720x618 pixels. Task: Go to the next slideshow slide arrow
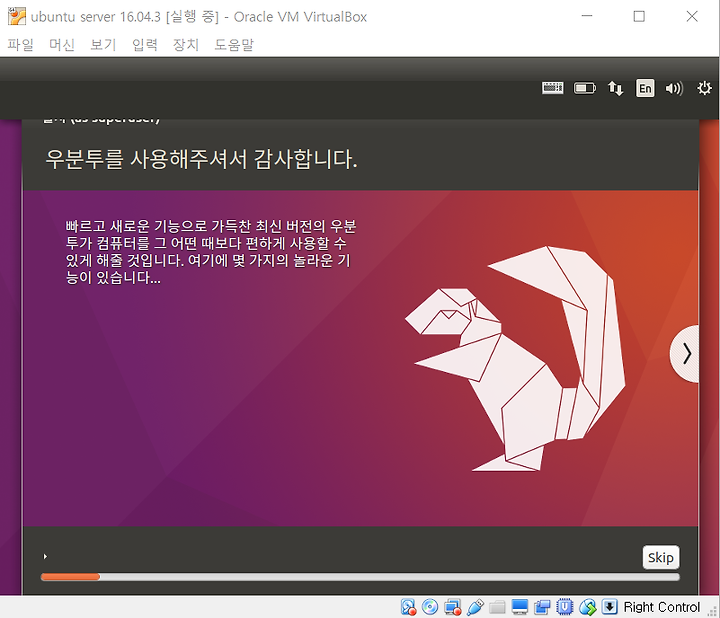pyautogui.click(x=686, y=354)
